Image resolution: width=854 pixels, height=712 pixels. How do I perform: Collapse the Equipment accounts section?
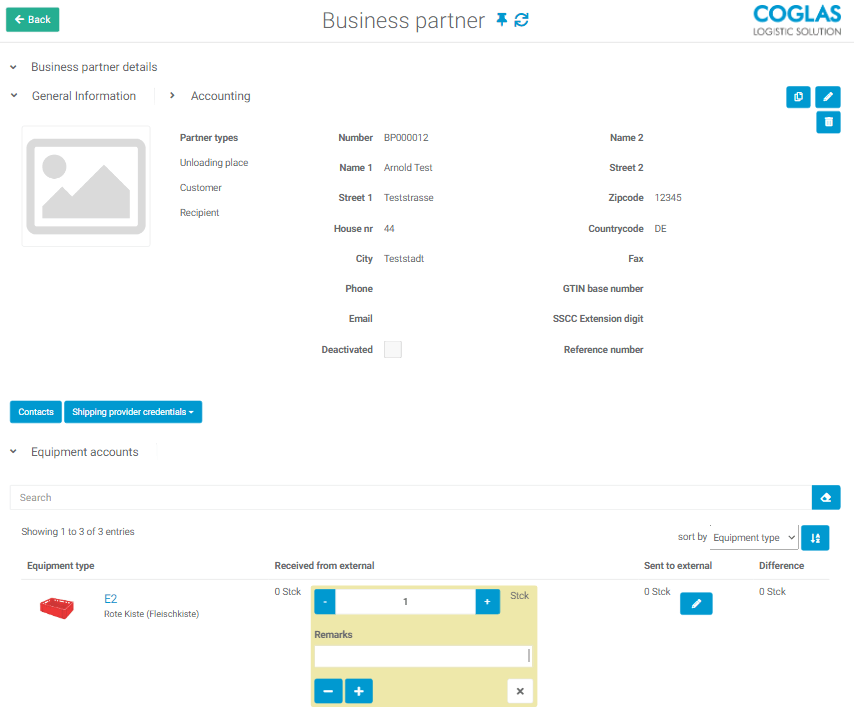coord(14,452)
